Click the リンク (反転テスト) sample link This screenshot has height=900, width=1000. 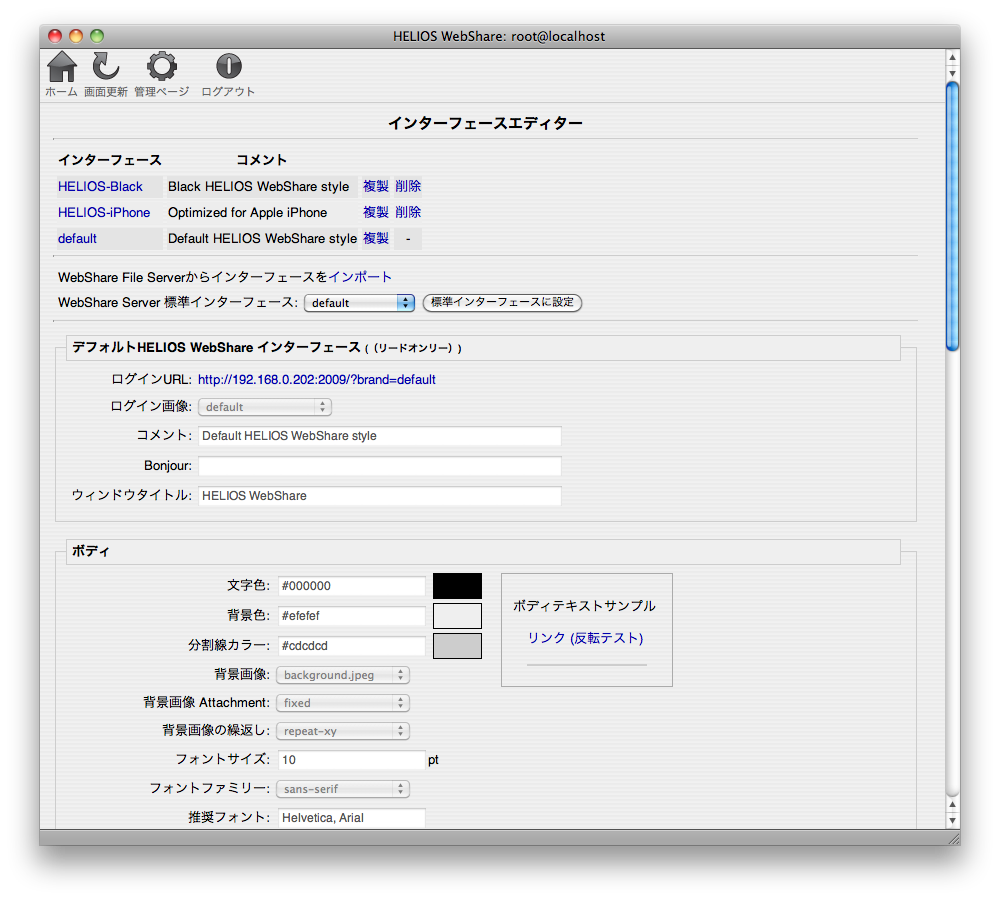tap(585, 638)
